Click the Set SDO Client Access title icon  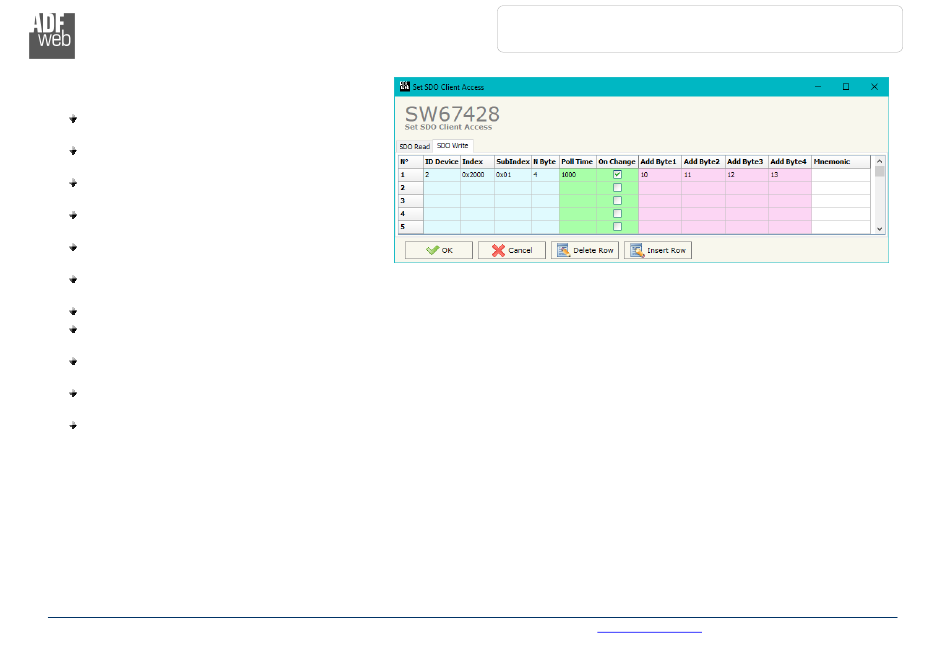click(404, 87)
